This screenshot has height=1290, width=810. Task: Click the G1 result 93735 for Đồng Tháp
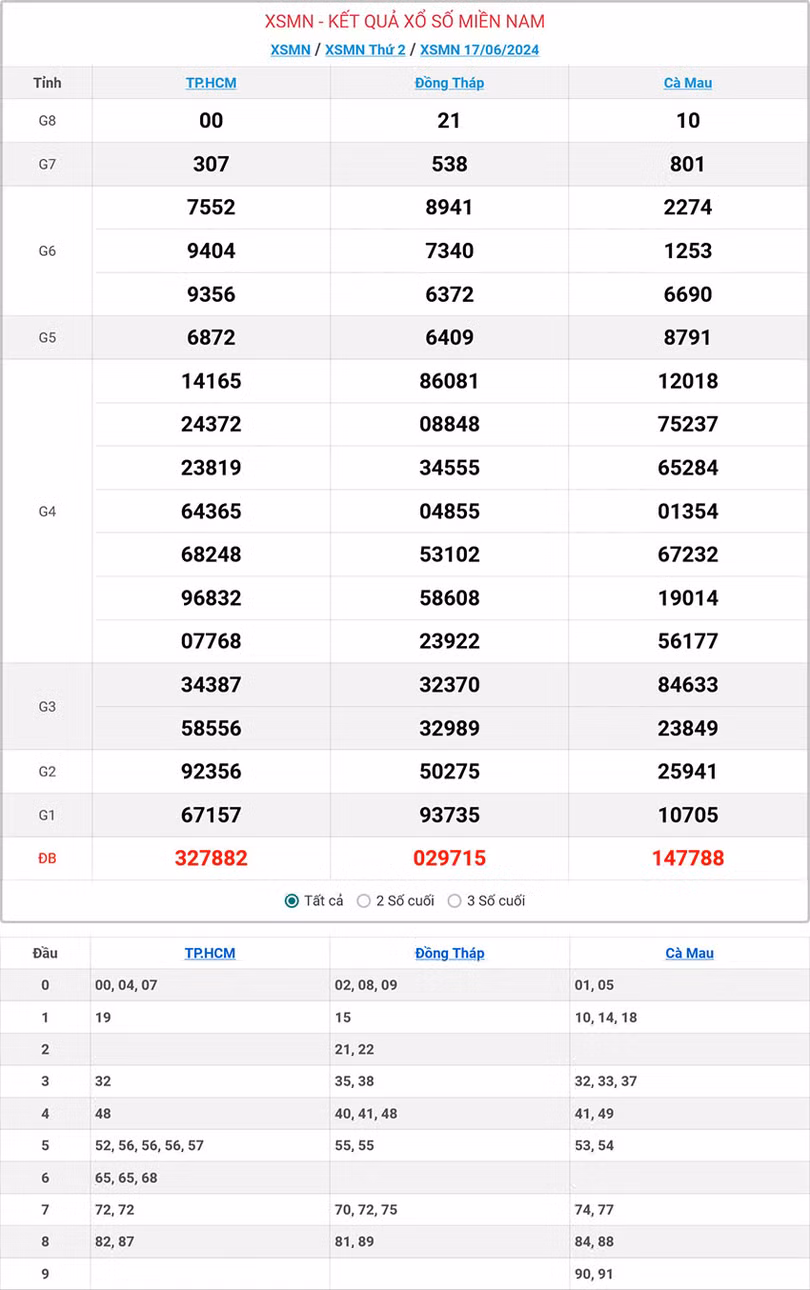tap(449, 814)
